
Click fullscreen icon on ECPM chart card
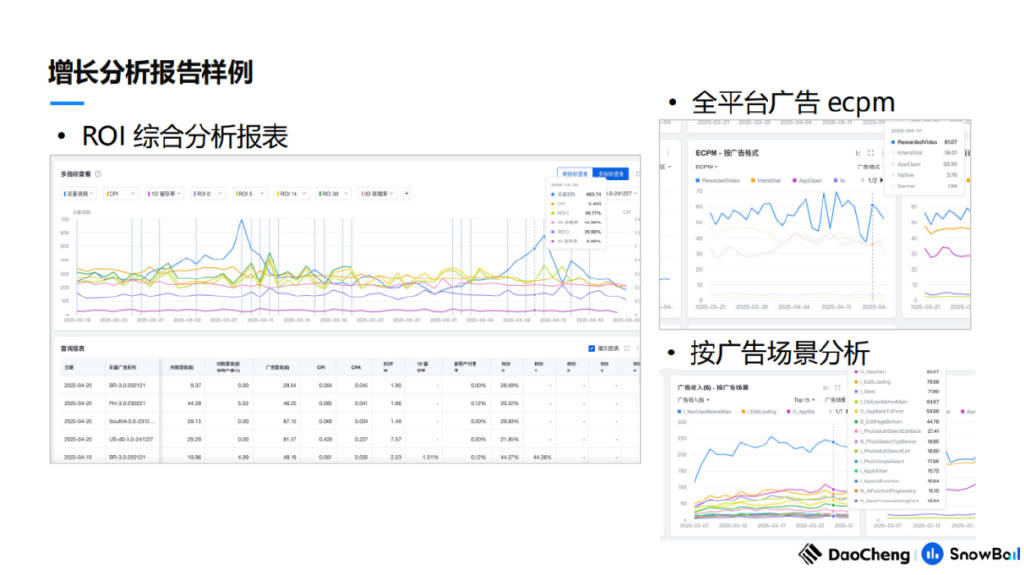871,153
